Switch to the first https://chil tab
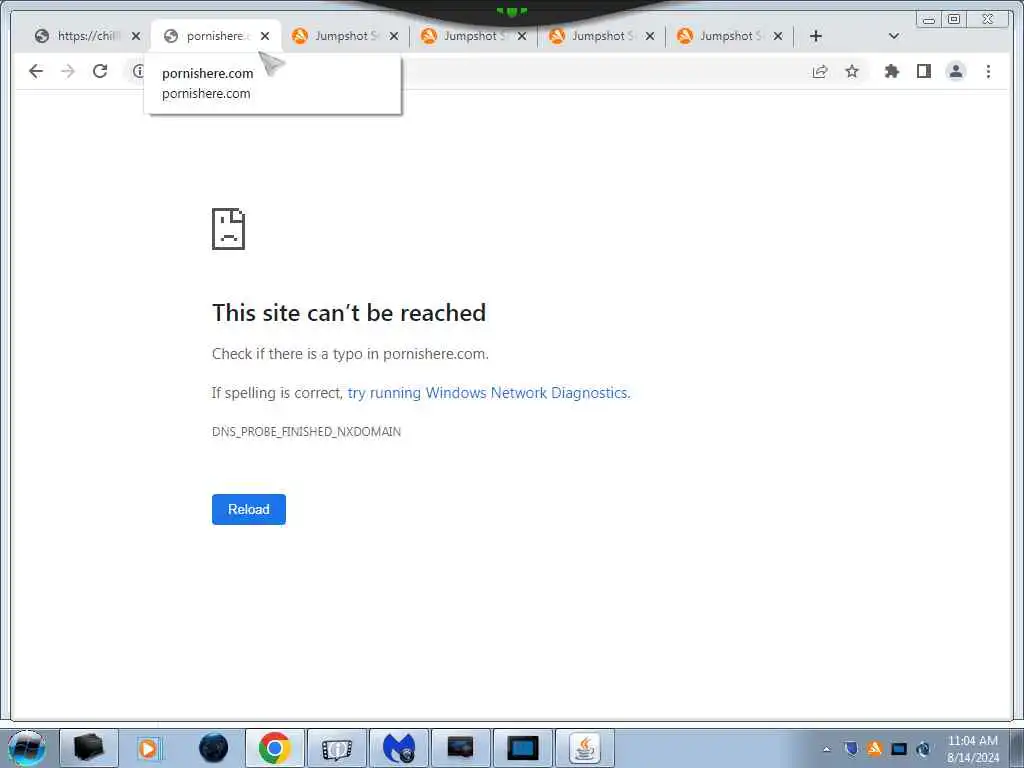 (79, 36)
